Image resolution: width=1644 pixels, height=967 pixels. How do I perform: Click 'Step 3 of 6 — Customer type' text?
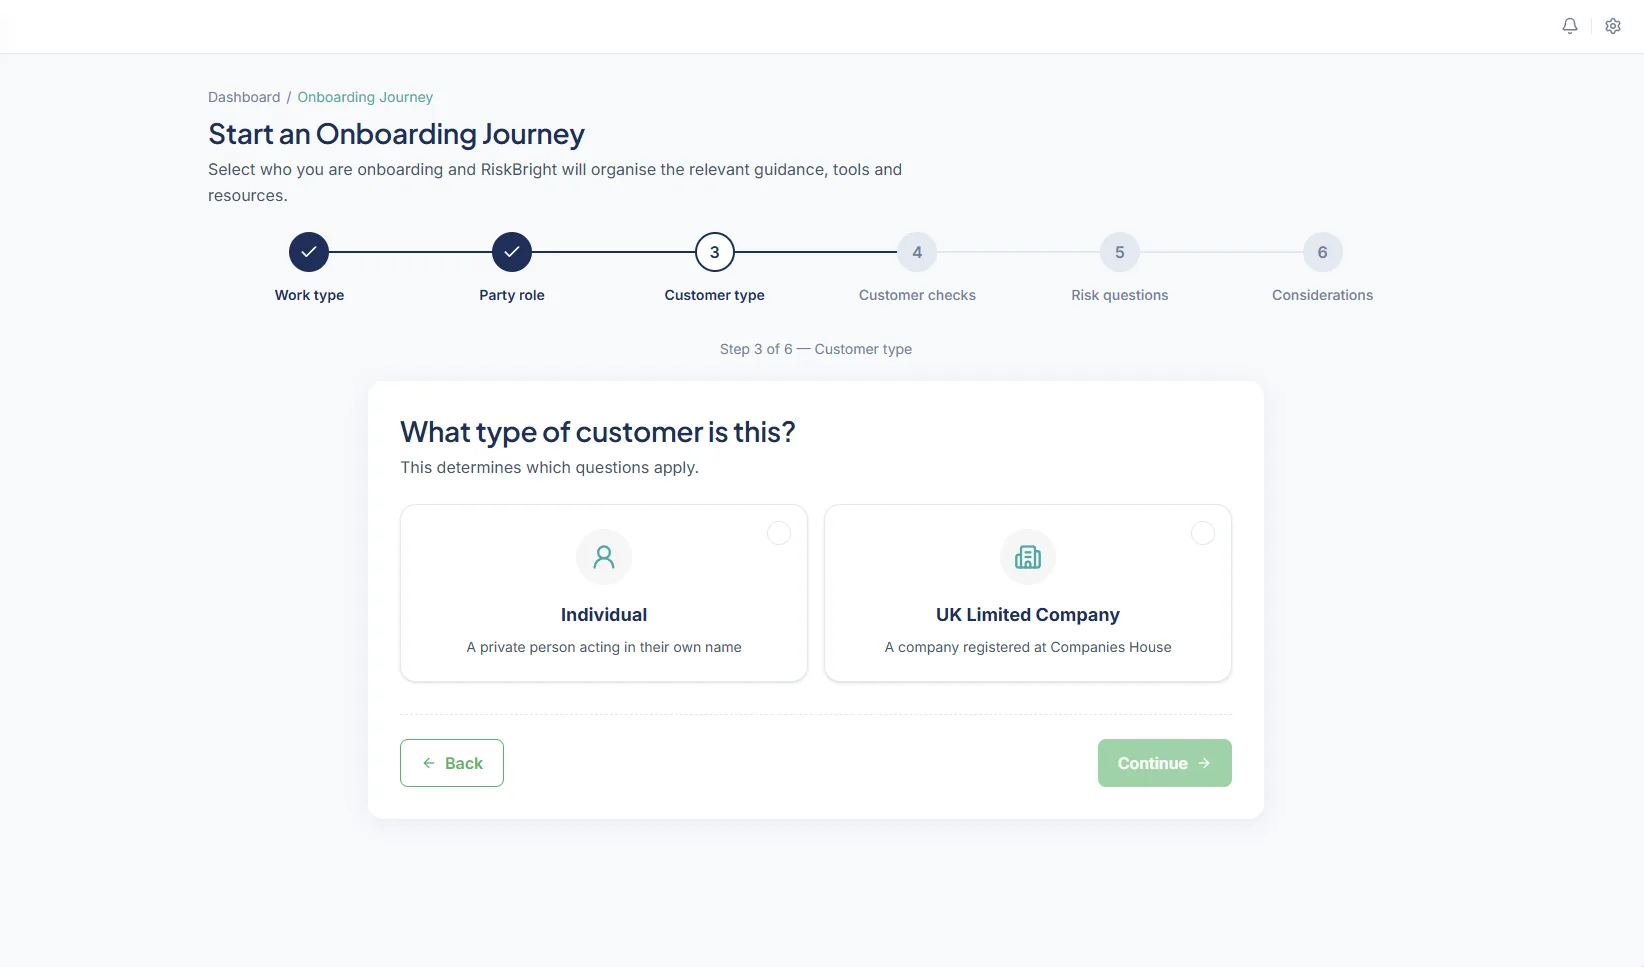816,349
